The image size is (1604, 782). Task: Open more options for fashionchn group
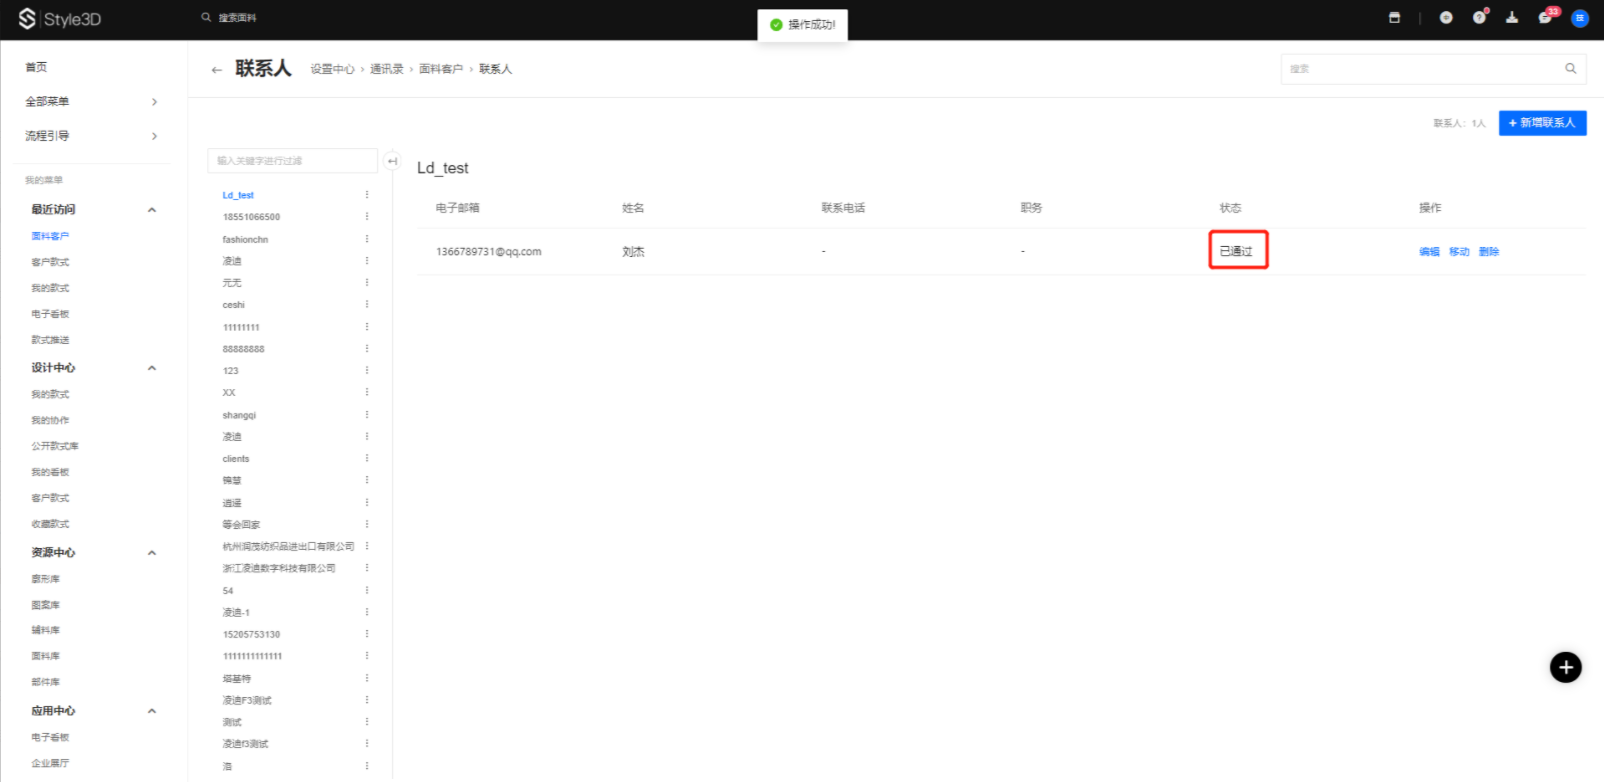click(x=367, y=239)
